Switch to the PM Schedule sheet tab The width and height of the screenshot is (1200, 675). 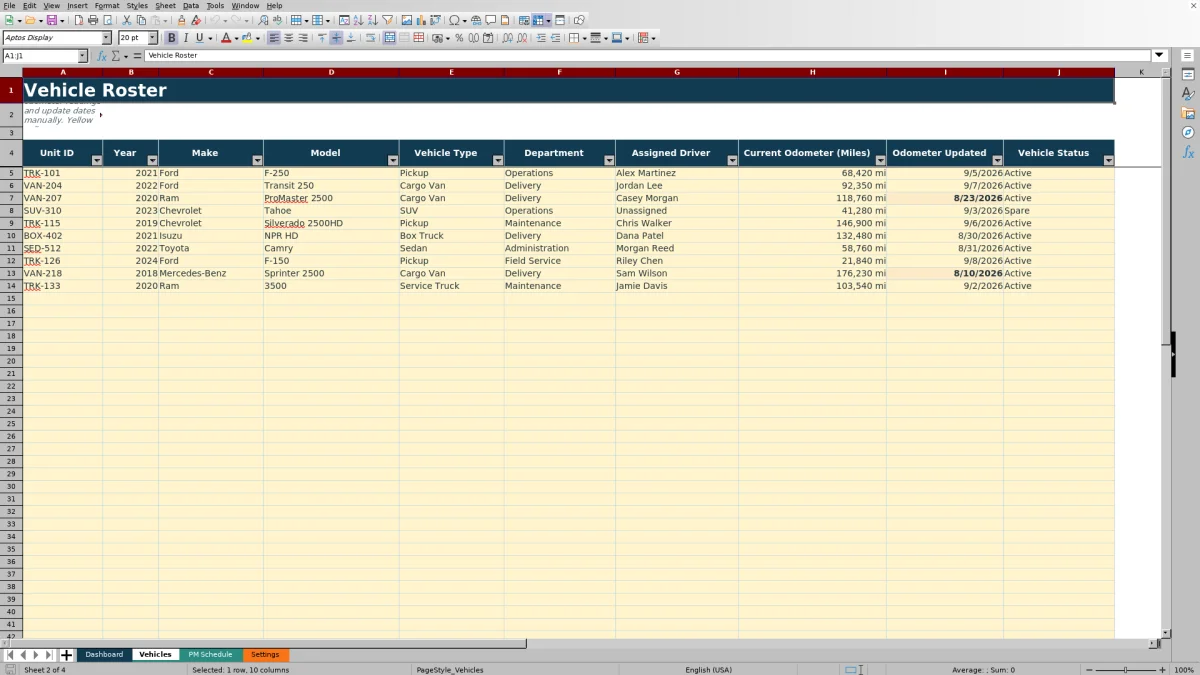(x=210, y=655)
